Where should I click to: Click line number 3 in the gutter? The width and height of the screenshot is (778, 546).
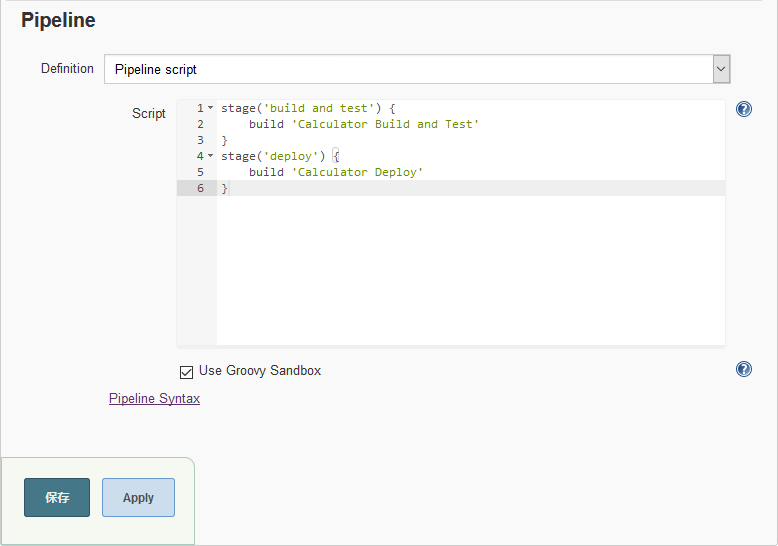[200, 140]
